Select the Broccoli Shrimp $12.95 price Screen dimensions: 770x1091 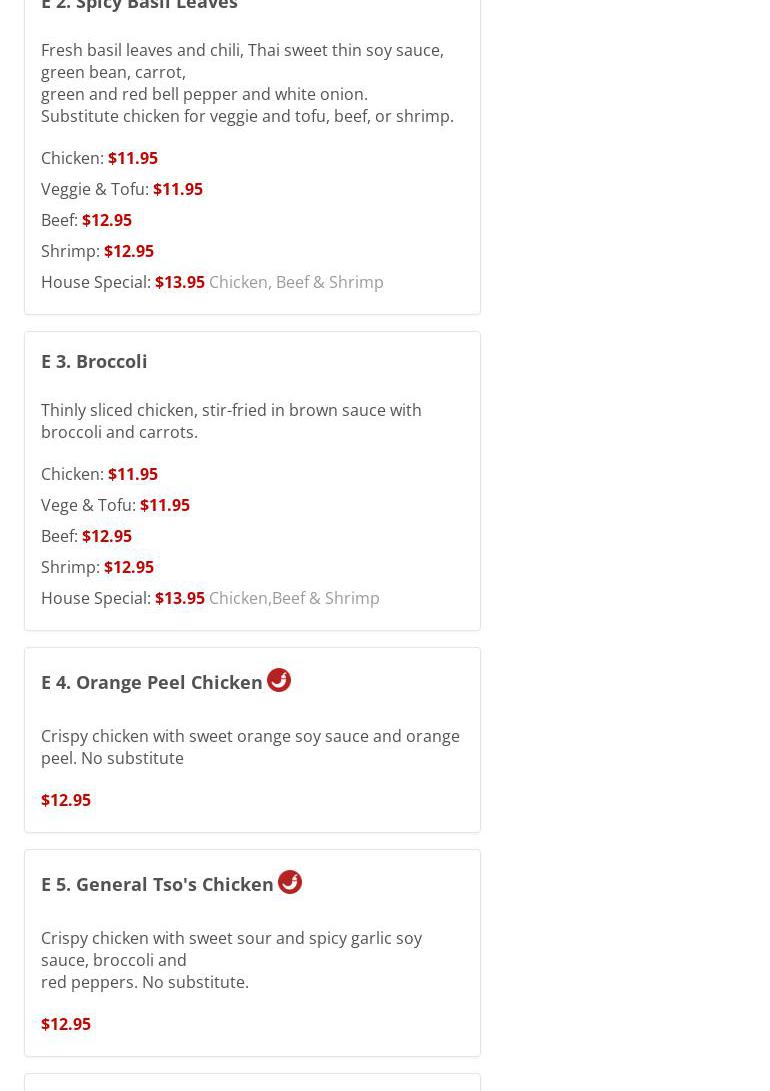click(129, 567)
